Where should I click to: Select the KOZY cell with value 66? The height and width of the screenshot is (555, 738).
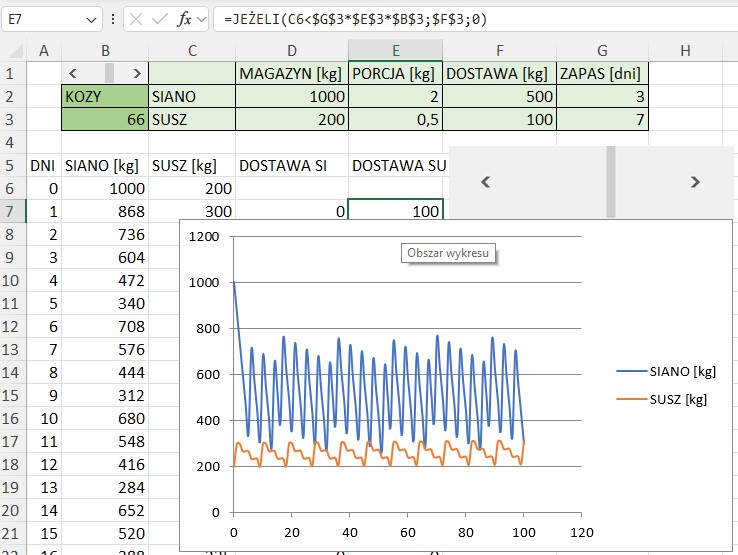tap(104, 120)
